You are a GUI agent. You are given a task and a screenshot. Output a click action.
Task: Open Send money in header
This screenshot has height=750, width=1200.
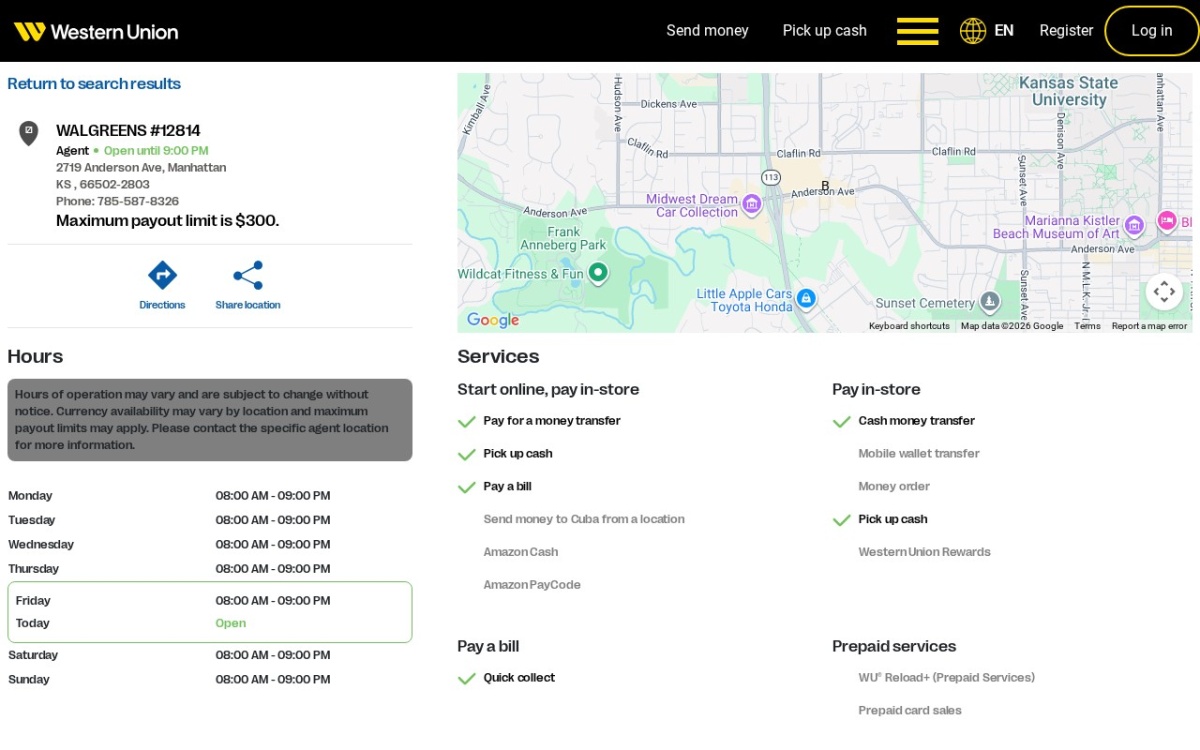pyautogui.click(x=707, y=31)
